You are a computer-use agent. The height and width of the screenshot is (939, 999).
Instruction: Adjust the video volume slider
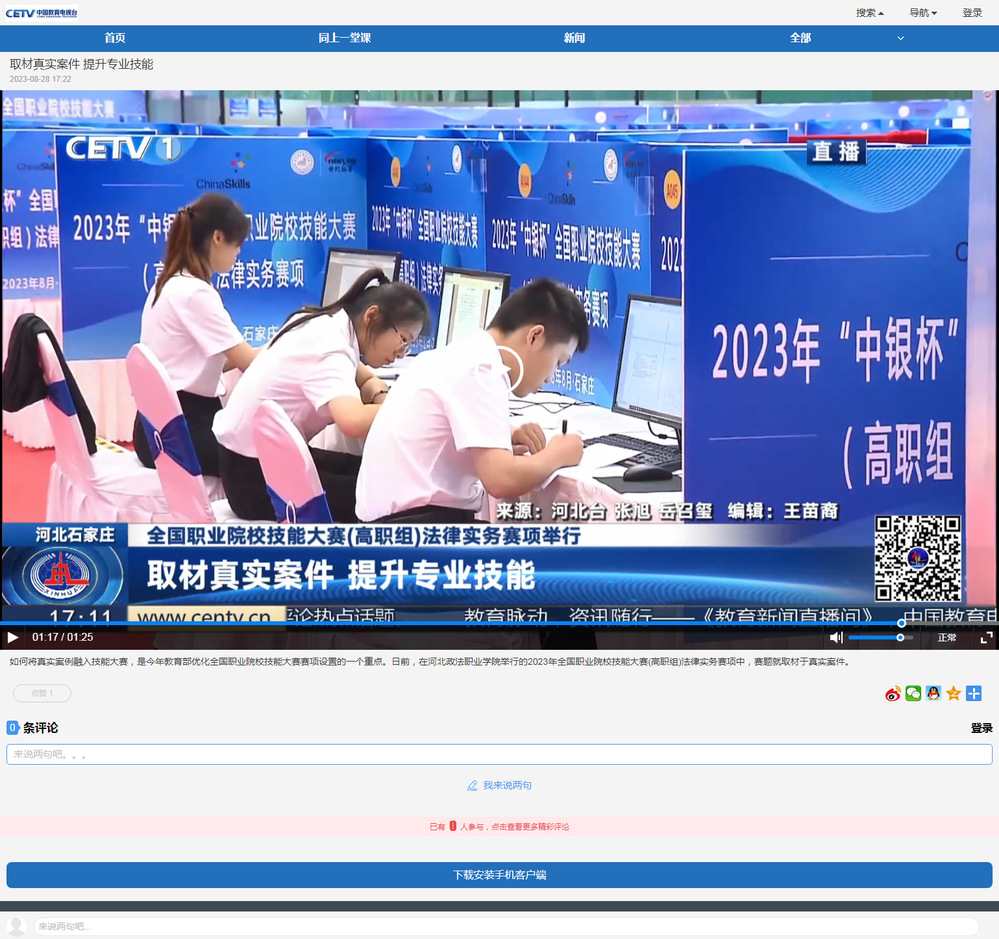(880, 637)
